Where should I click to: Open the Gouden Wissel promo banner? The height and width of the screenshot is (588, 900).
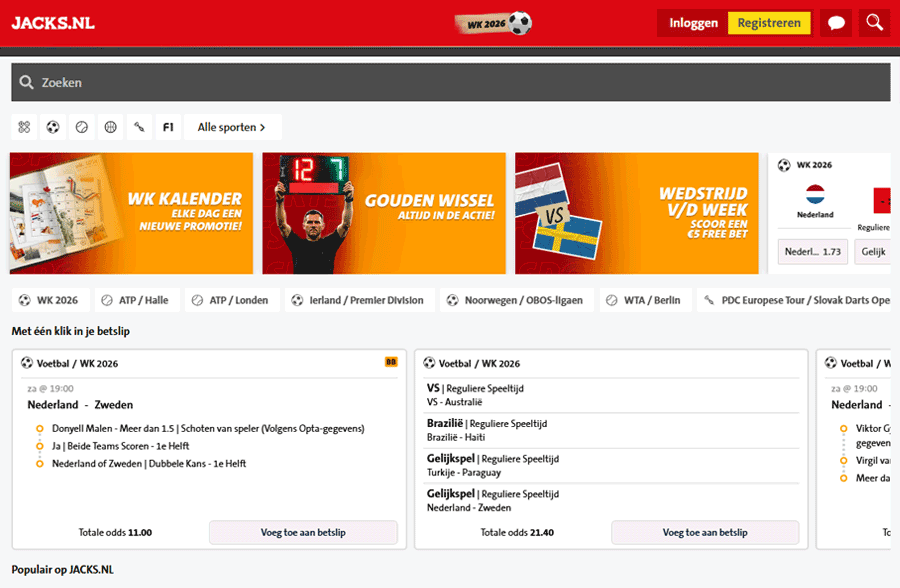coord(384,213)
